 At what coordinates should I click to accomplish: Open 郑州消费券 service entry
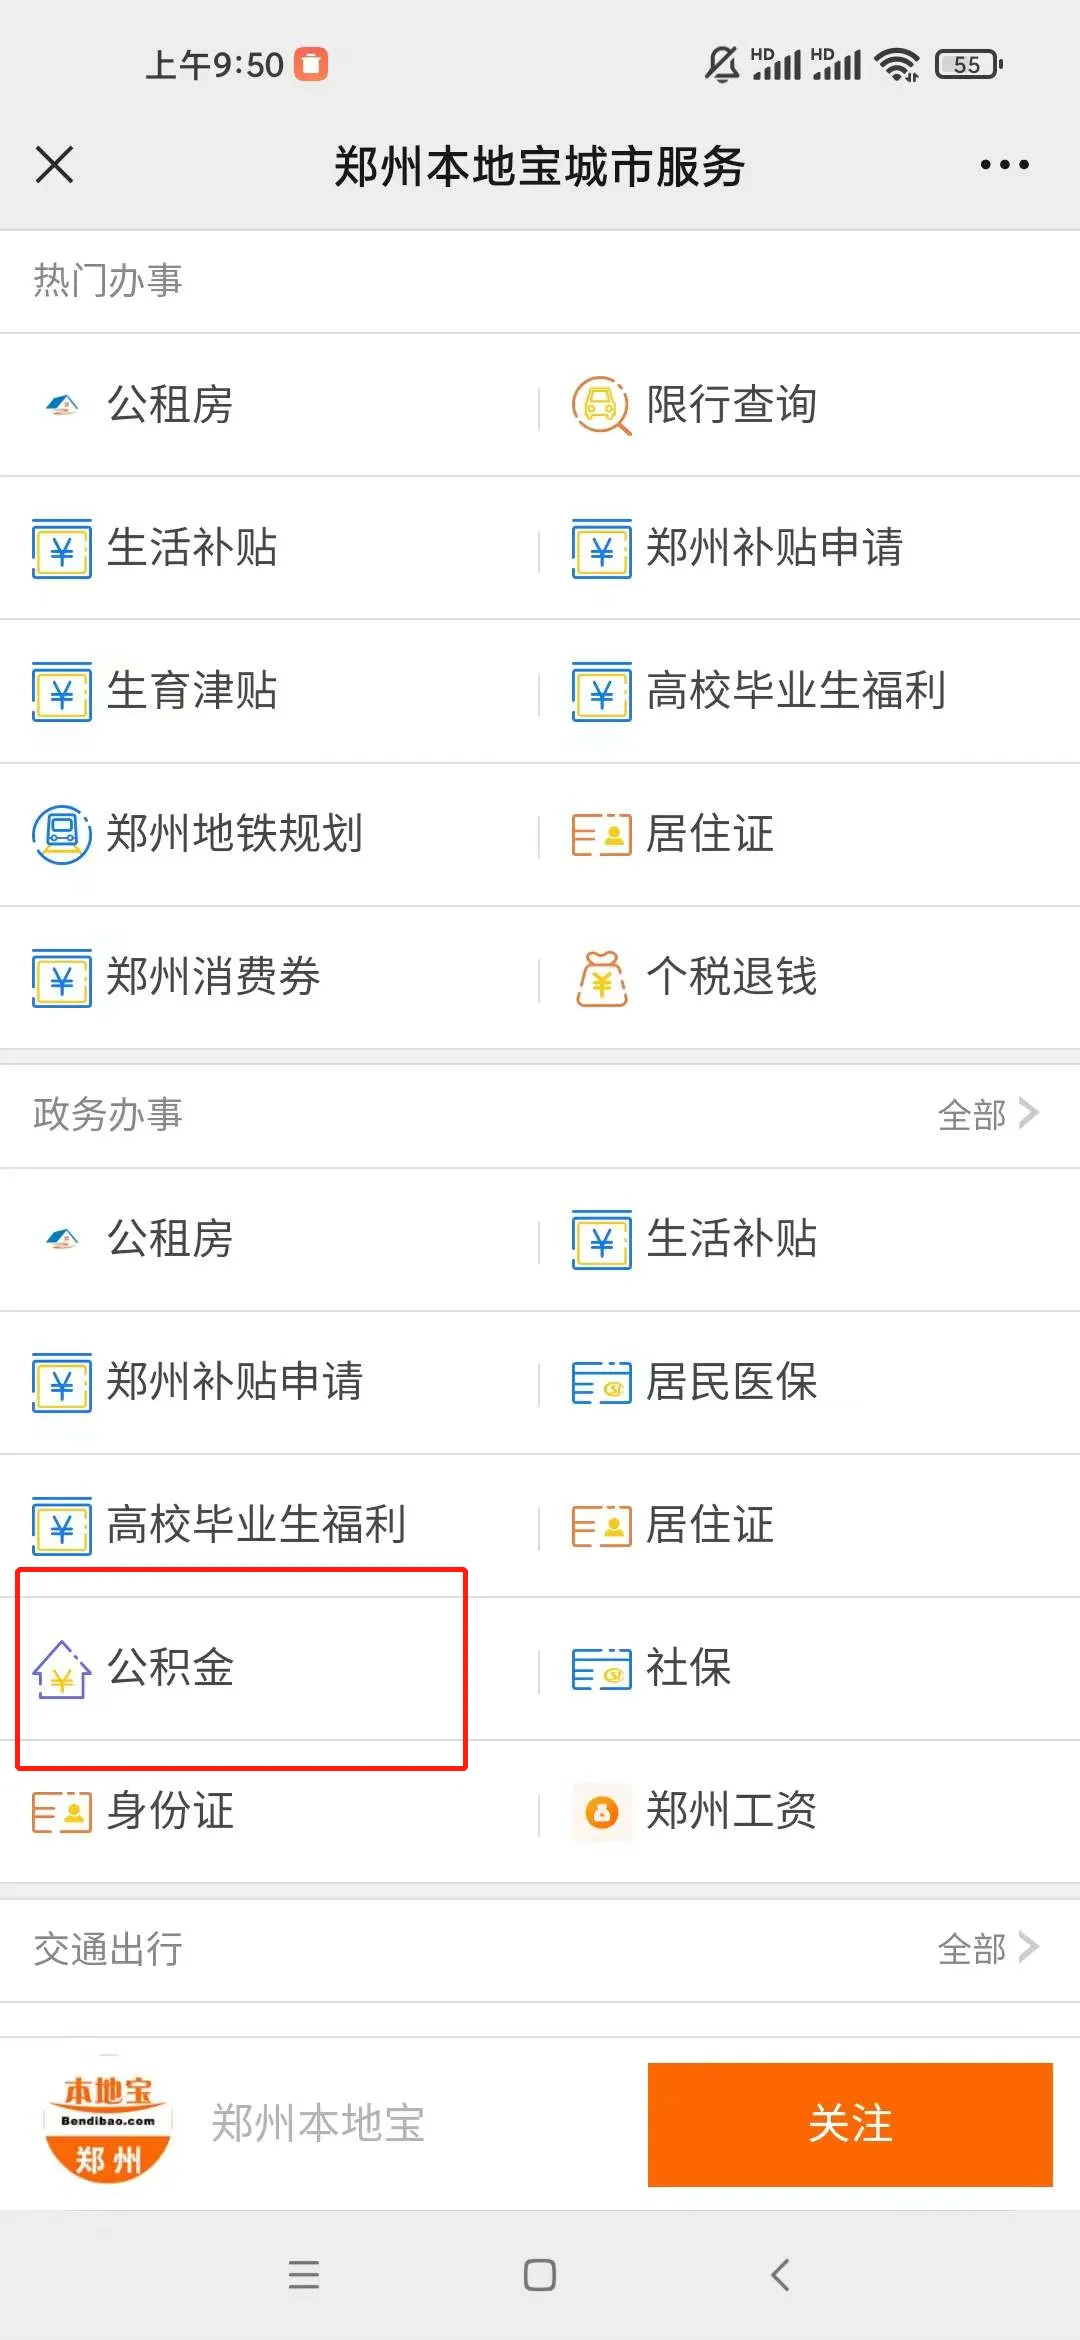(x=213, y=977)
